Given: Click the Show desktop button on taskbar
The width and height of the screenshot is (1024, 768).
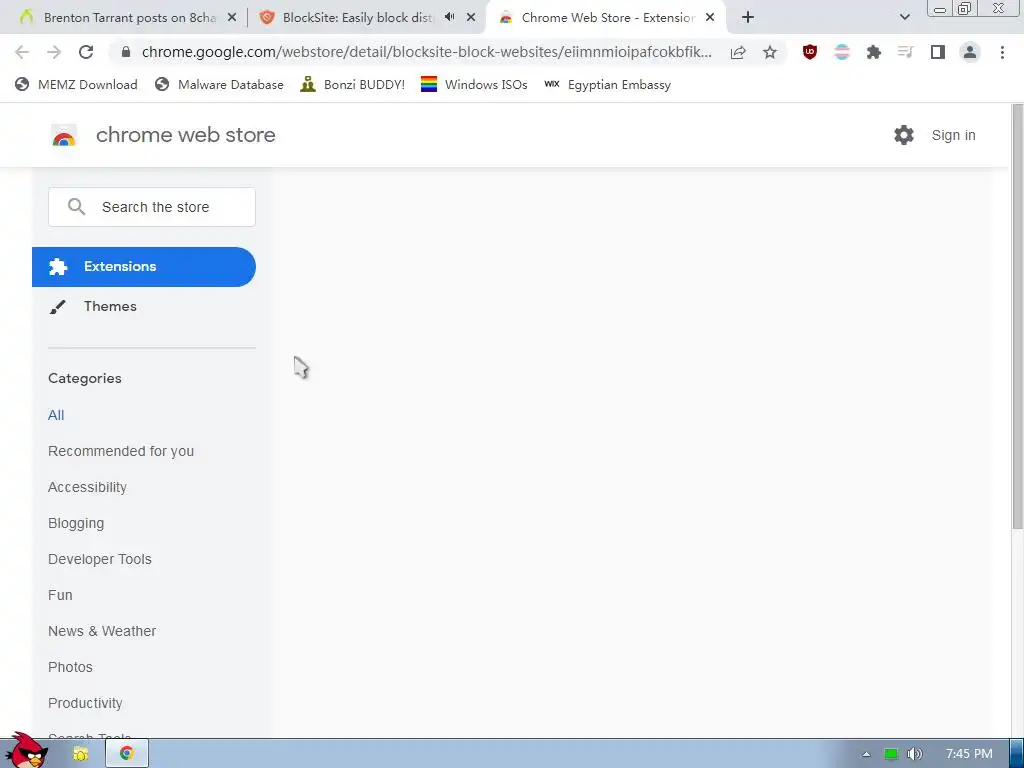Looking at the screenshot, I should 1017,754.
